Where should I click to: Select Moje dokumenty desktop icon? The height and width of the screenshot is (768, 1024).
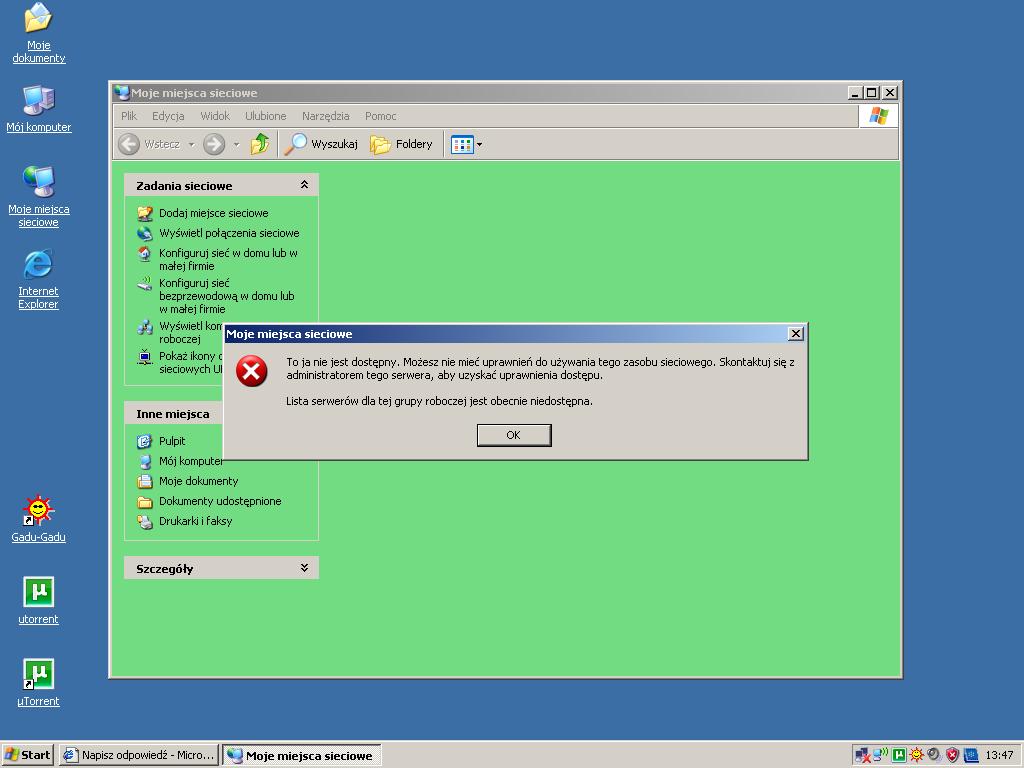pyautogui.click(x=39, y=33)
